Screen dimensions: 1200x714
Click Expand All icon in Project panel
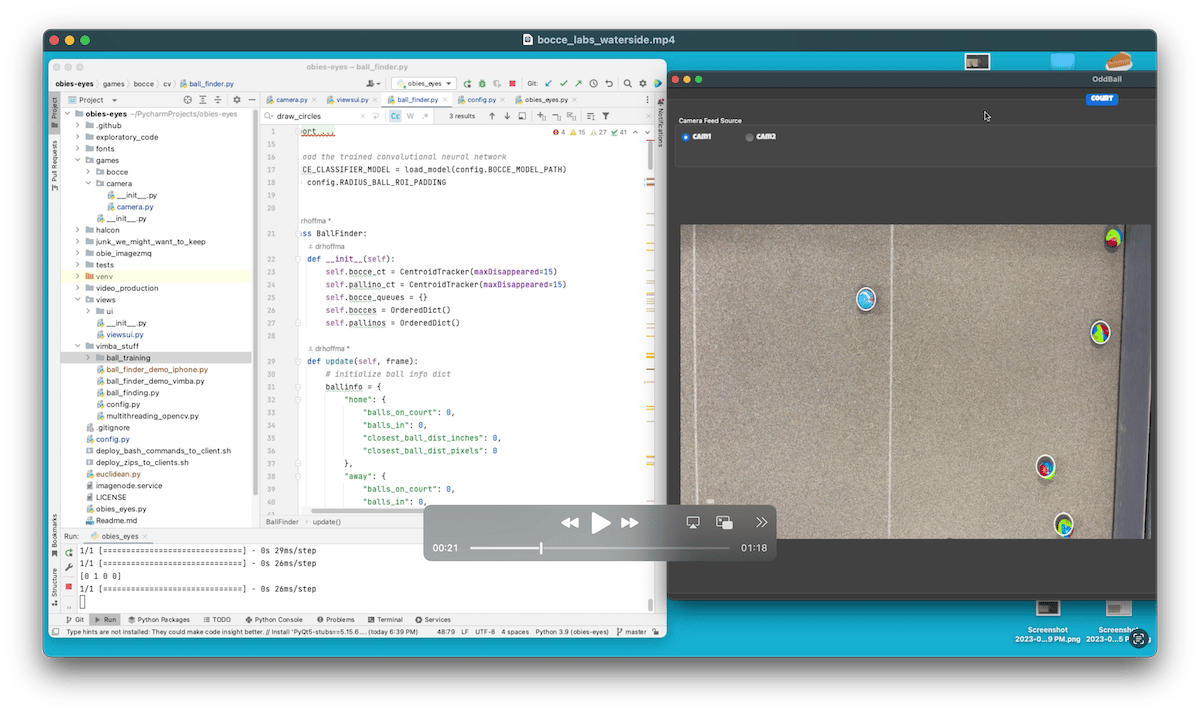[x=203, y=100]
